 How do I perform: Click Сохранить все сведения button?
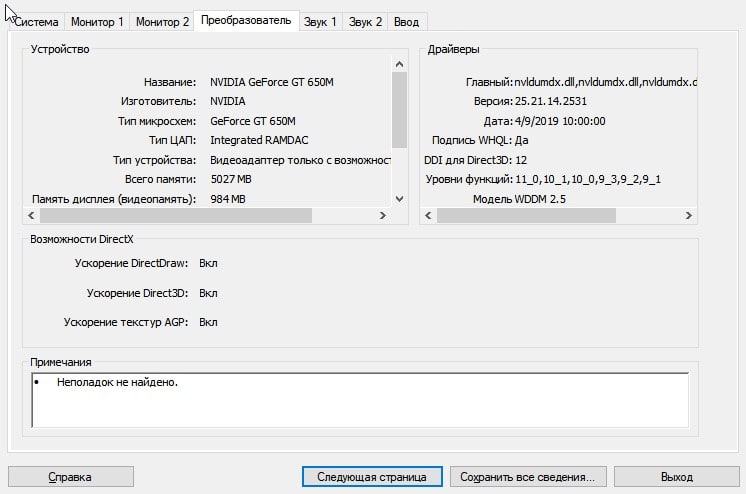(x=528, y=477)
